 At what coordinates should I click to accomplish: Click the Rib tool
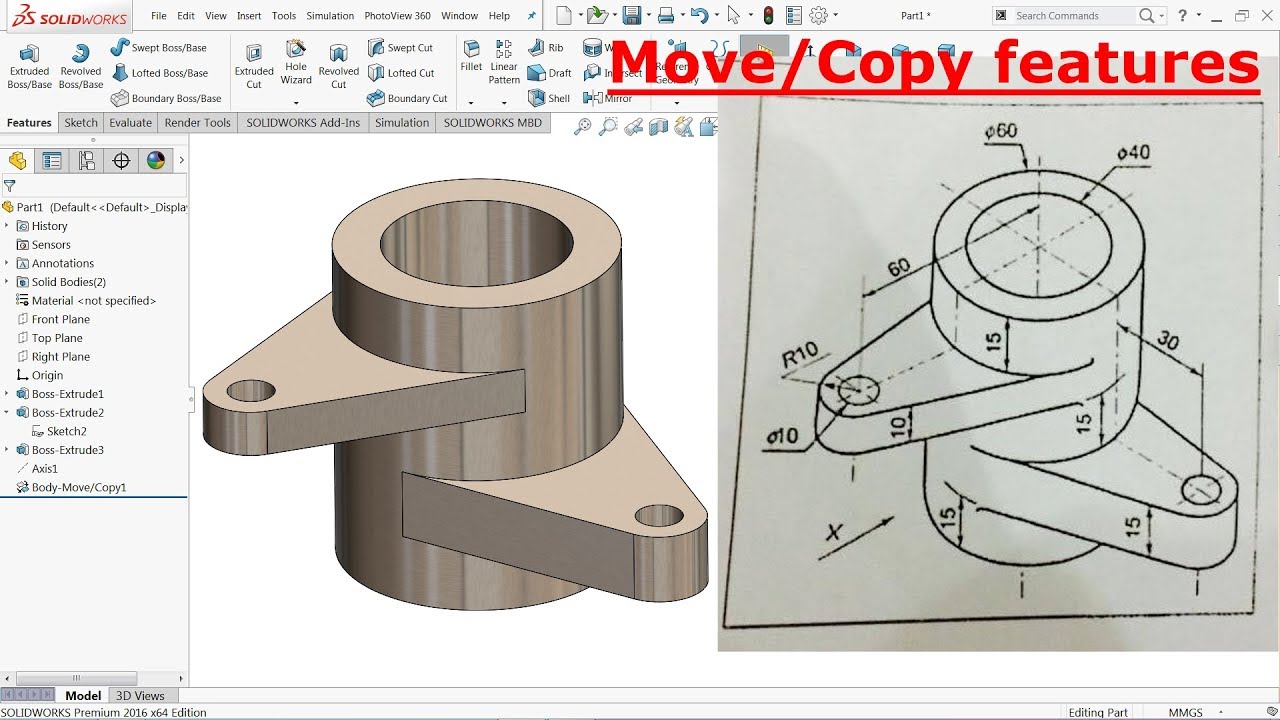546,47
